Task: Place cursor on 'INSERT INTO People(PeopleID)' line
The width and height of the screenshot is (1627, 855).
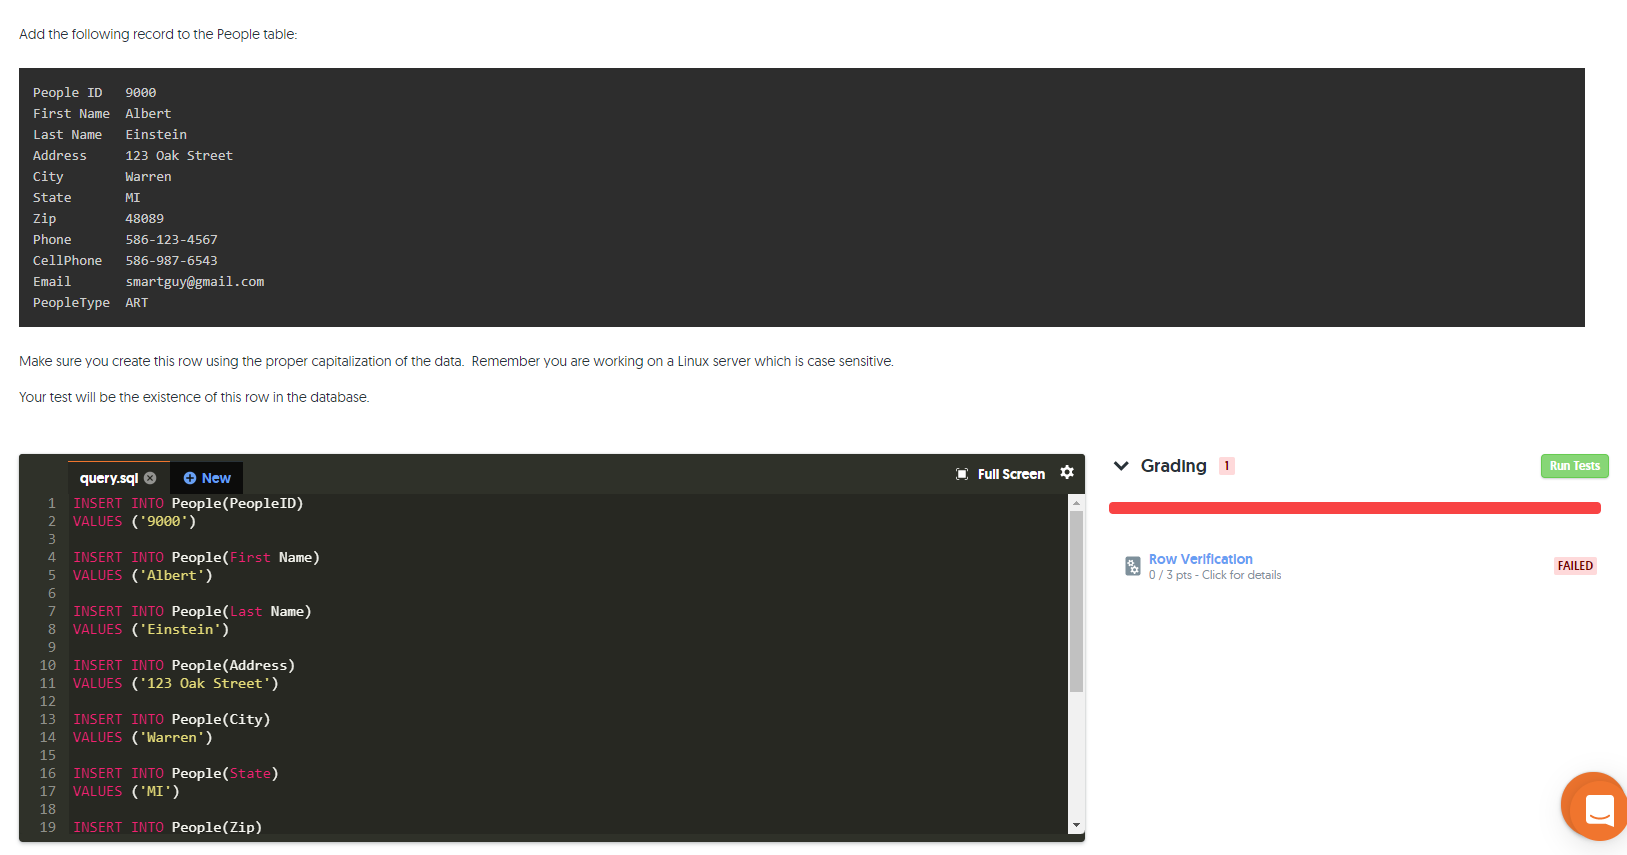Action: [188, 503]
